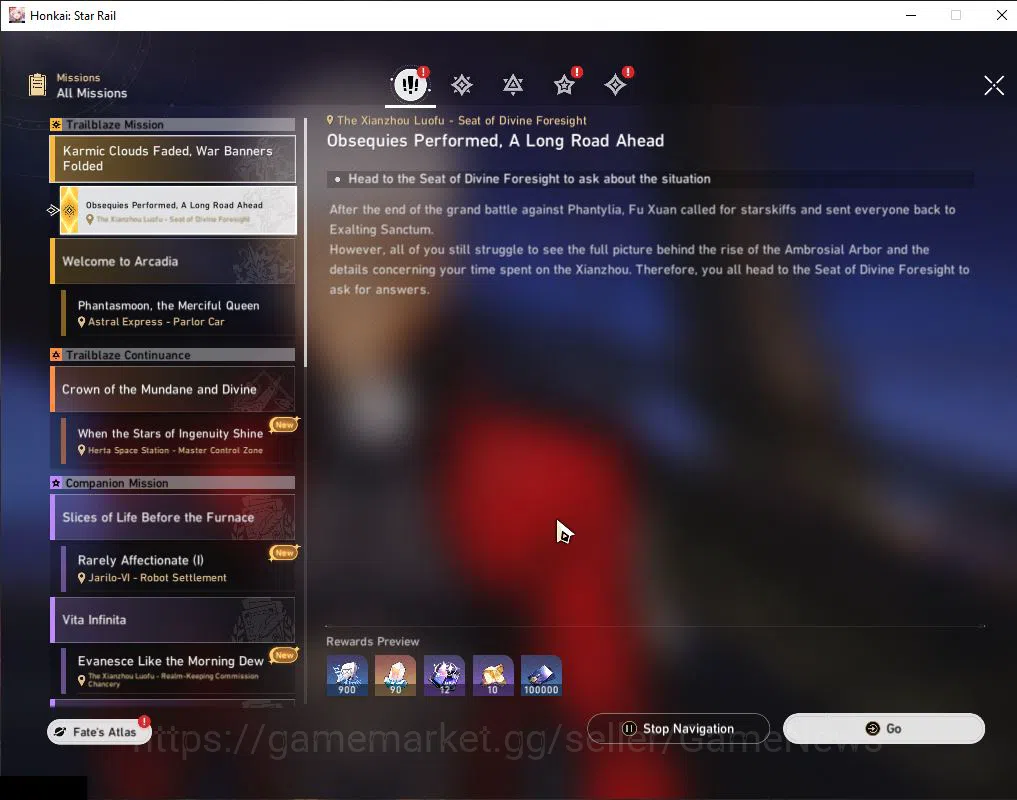The height and width of the screenshot is (800, 1017).
Task: Click the New badge on Evanesce Like the Morning Dew
Action: pyautogui.click(x=284, y=655)
